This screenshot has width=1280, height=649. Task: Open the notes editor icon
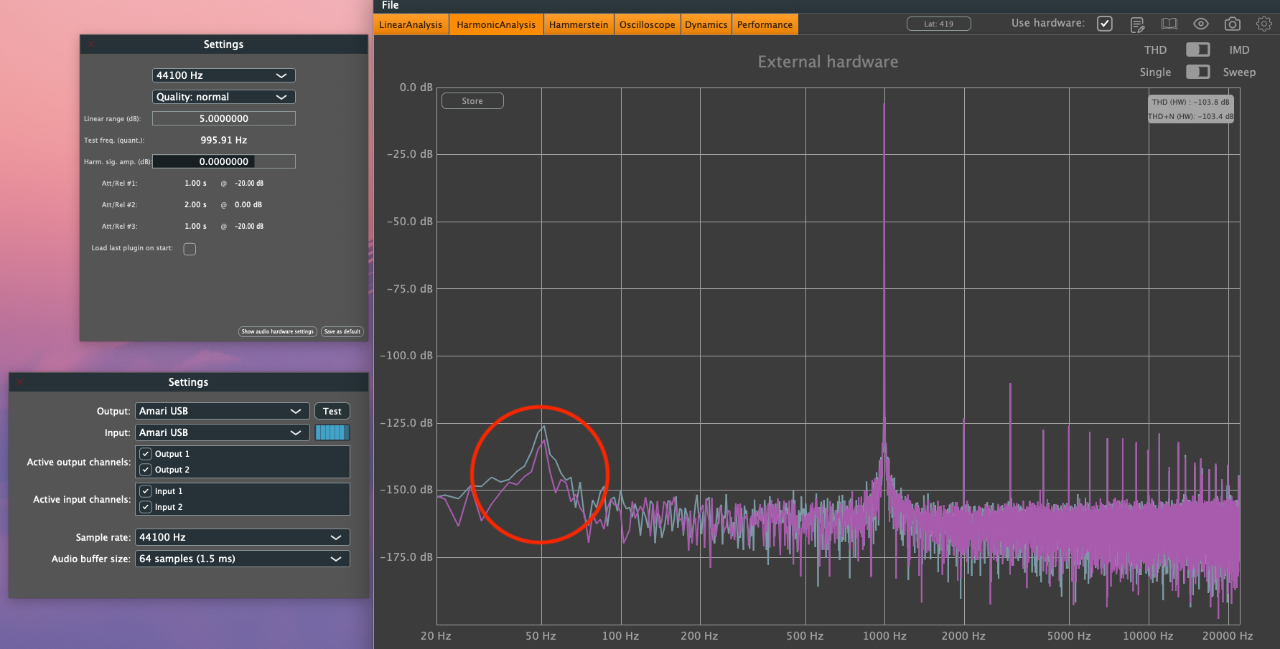tap(1137, 24)
